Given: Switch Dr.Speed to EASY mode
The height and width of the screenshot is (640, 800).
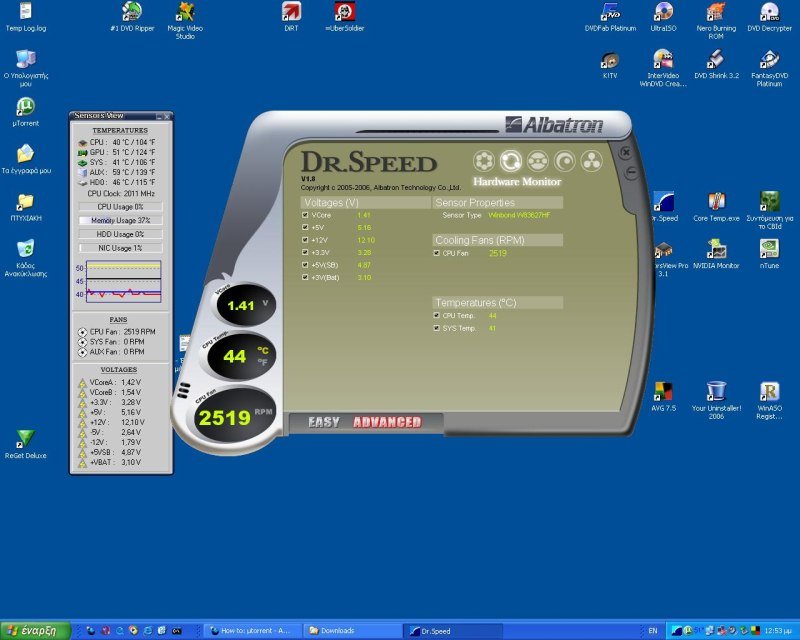Looking at the screenshot, I should click(323, 422).
